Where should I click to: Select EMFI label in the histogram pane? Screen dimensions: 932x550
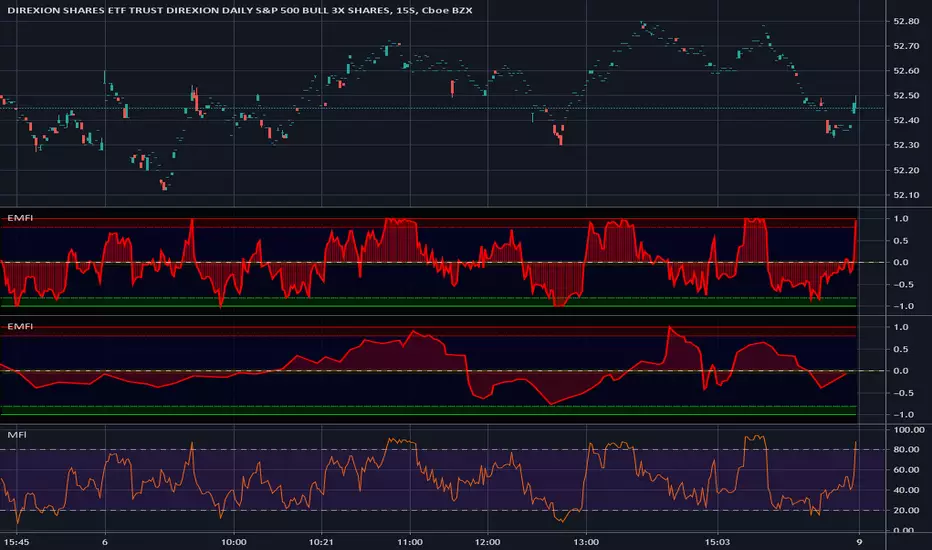point(19,217)
